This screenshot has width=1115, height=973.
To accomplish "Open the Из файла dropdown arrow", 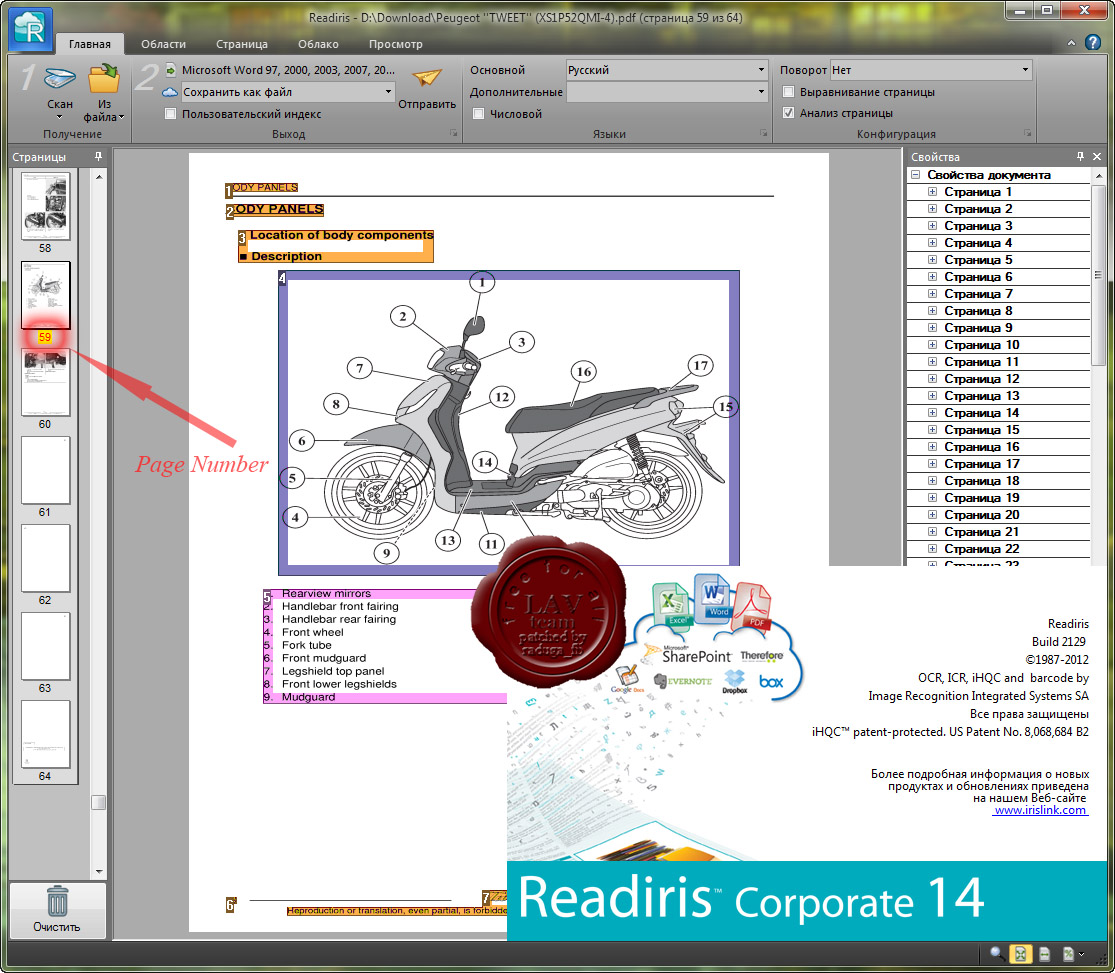I will pyautogui.click(x=122, y=117).
